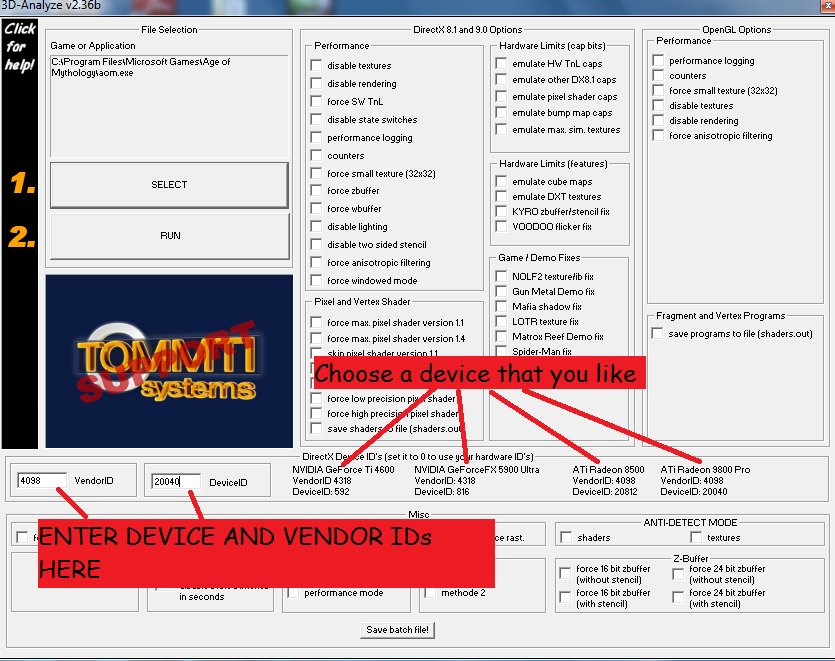Close the 3D-Analyze window

click(x=827, y=6)
